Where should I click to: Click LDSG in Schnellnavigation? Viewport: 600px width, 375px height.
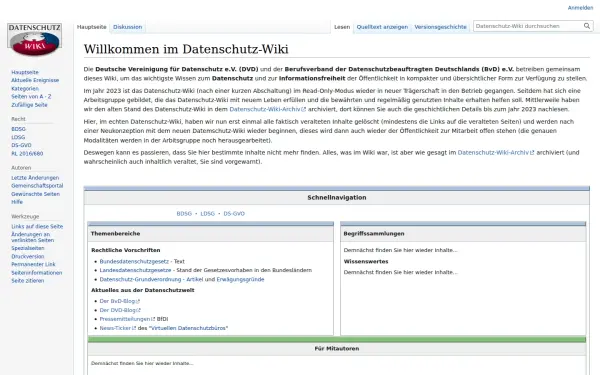click(208, 214)
